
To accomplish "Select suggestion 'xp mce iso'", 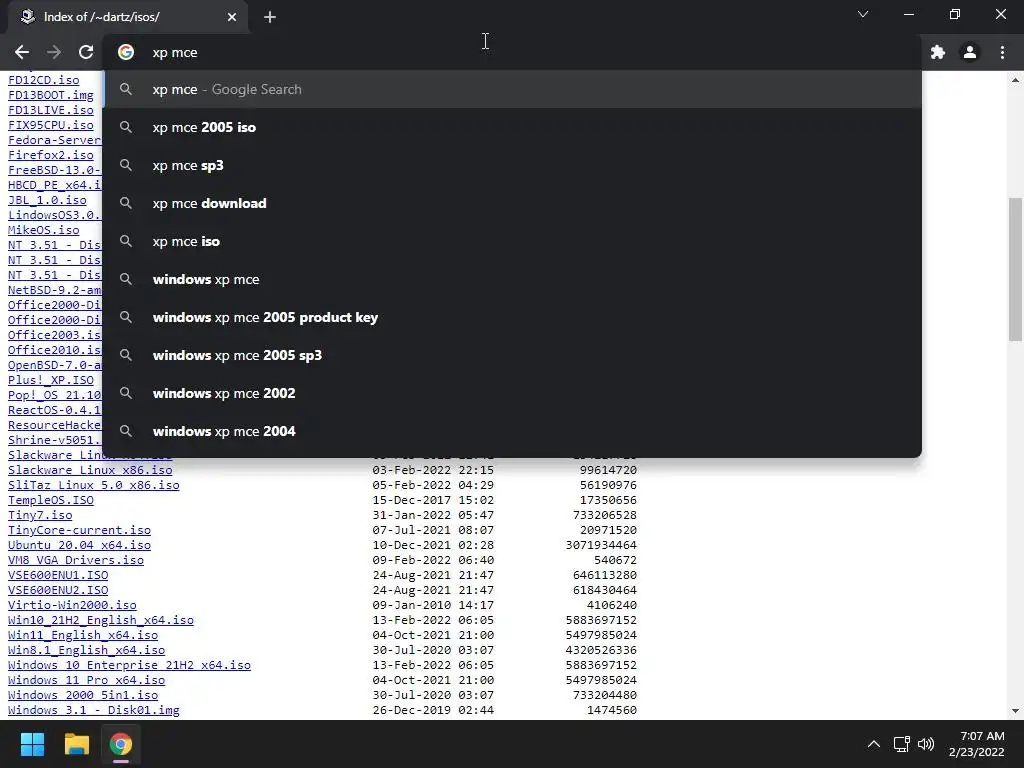I will pyautogui.click(x=513, y=241).
